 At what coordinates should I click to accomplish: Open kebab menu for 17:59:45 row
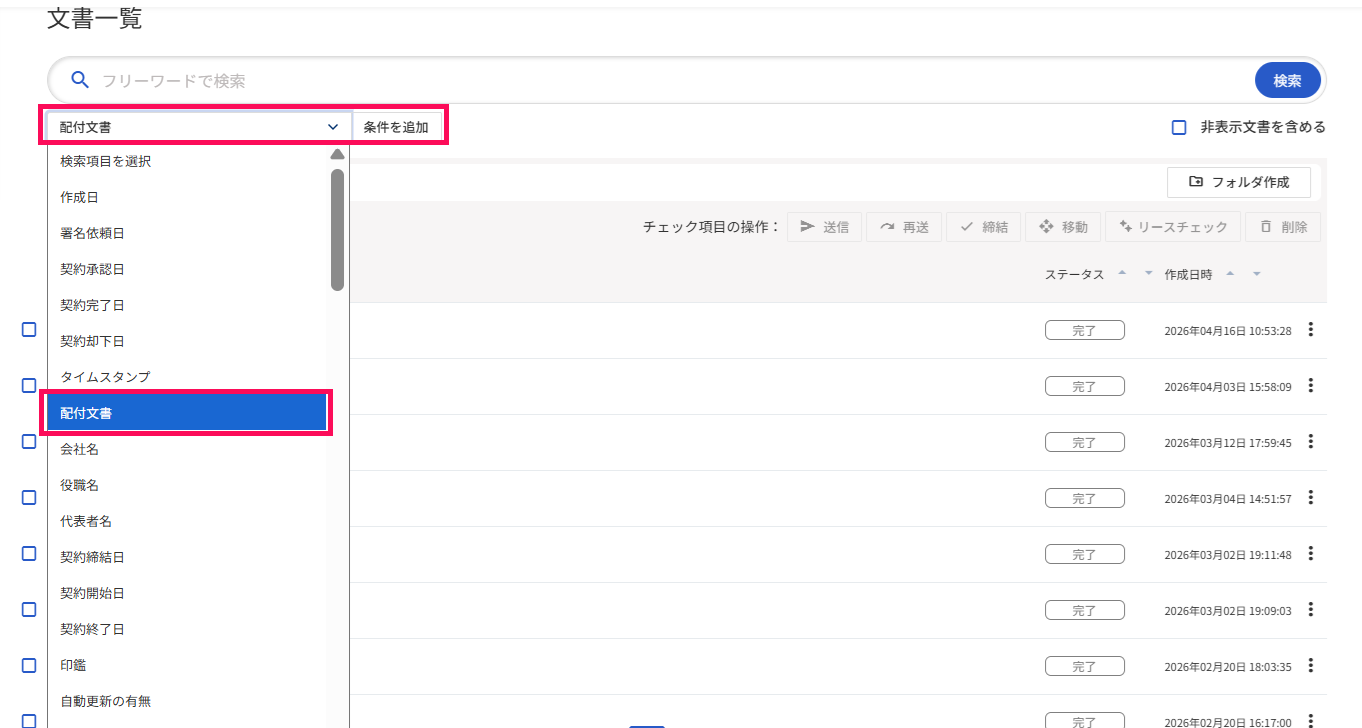tap(1311, 442)
